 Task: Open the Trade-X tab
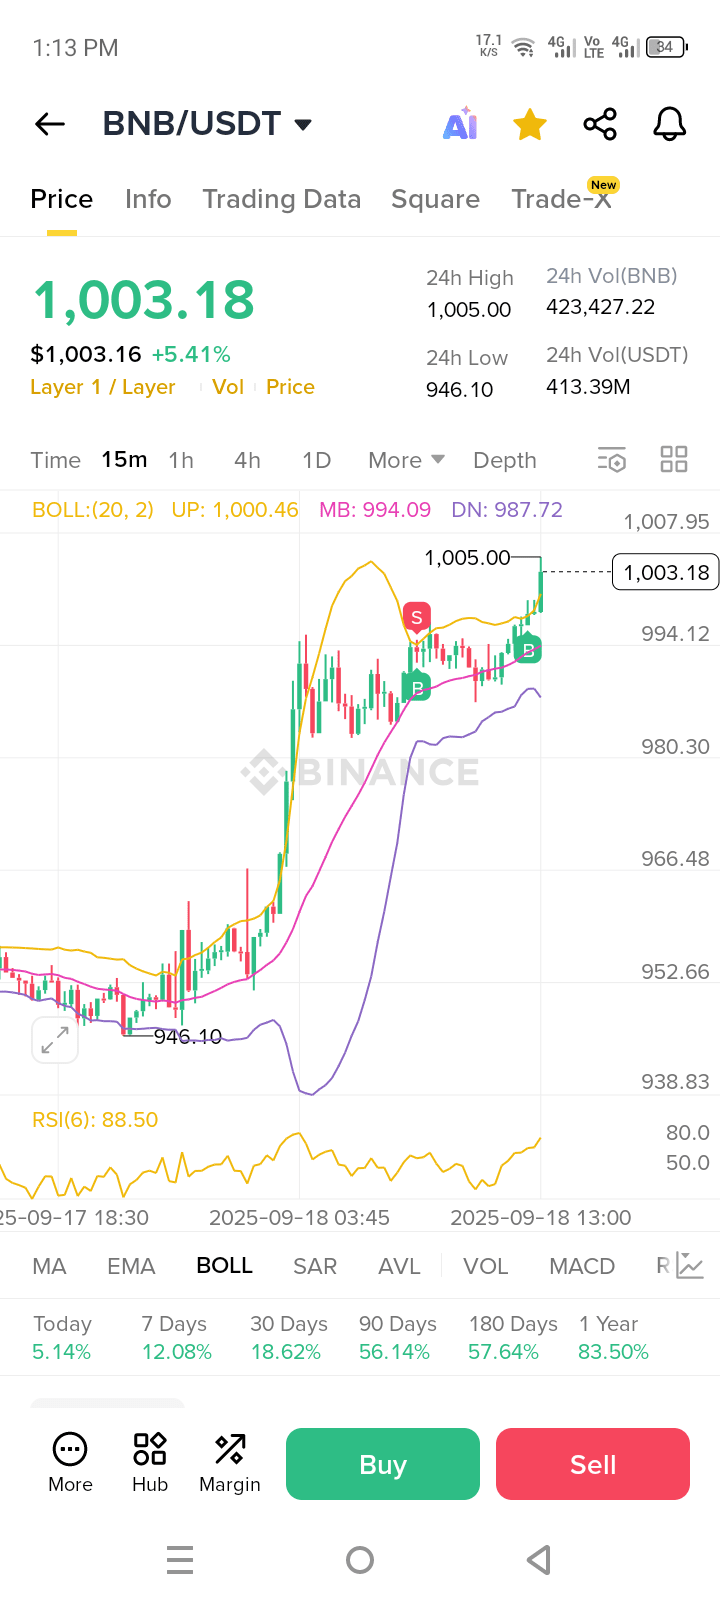563,198
